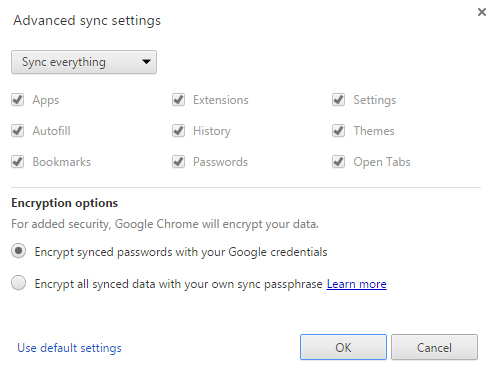
Task: Click the Cancel button
Action: tap(434, 347)
